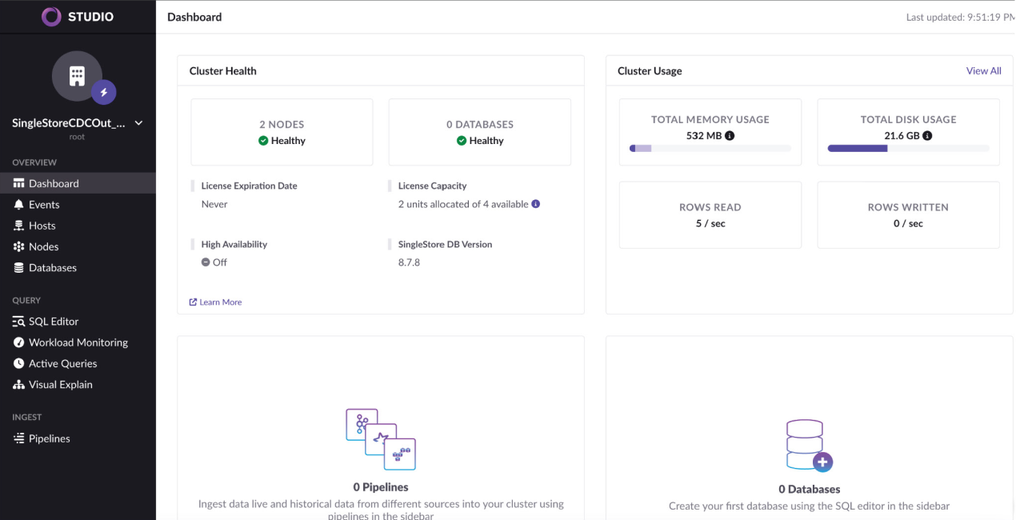Click the pipelines illustration icon
This screenshot has height=520, width=1024.
coord(381,439)
